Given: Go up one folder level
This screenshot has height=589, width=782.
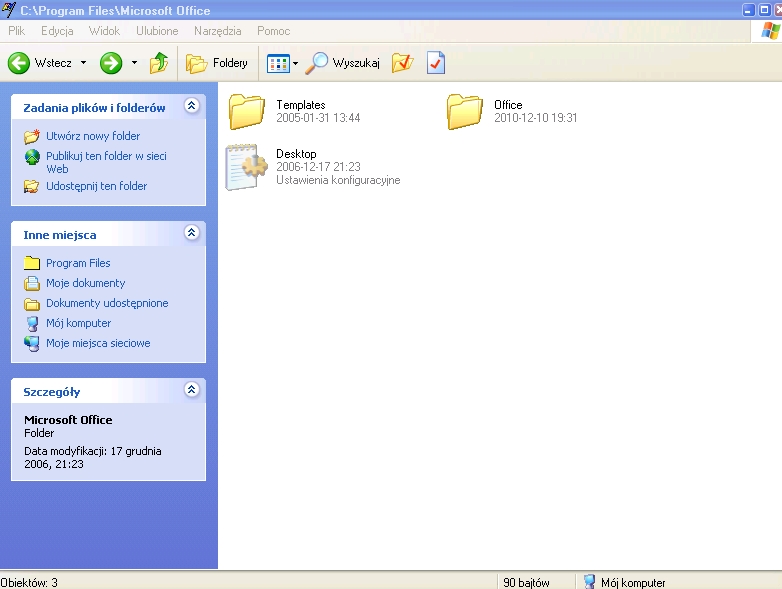Looking at the screenshot, I should pos(159,63).
